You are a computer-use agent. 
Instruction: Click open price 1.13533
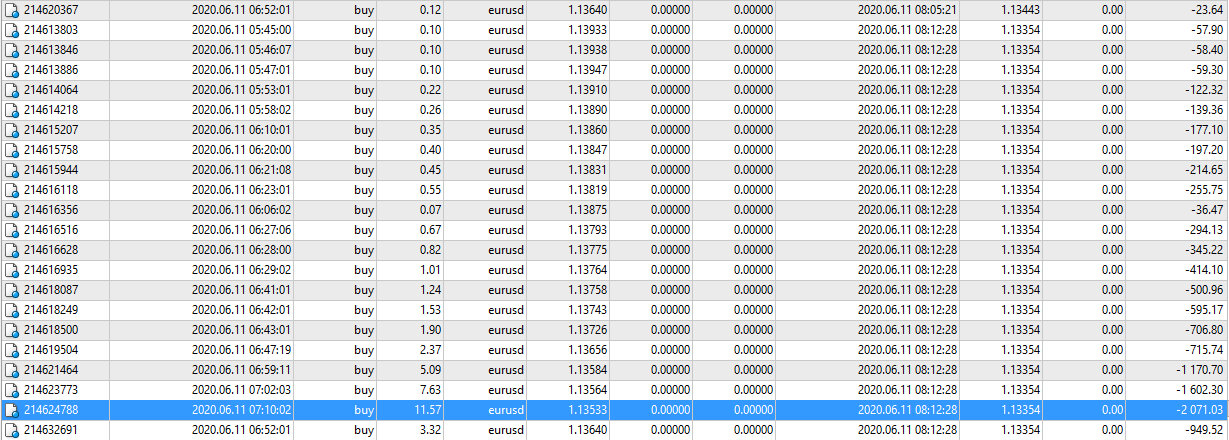click(x=585, y=410)
